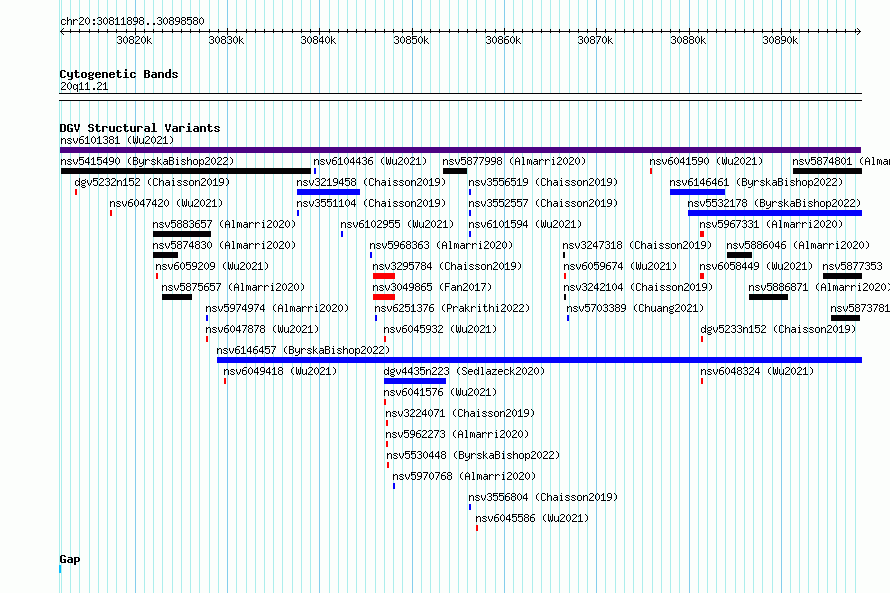This screenshot has width=890, height=593.
Task: Open nsv6041590 (Wu2021) variant details
Action: pos(707,161)
